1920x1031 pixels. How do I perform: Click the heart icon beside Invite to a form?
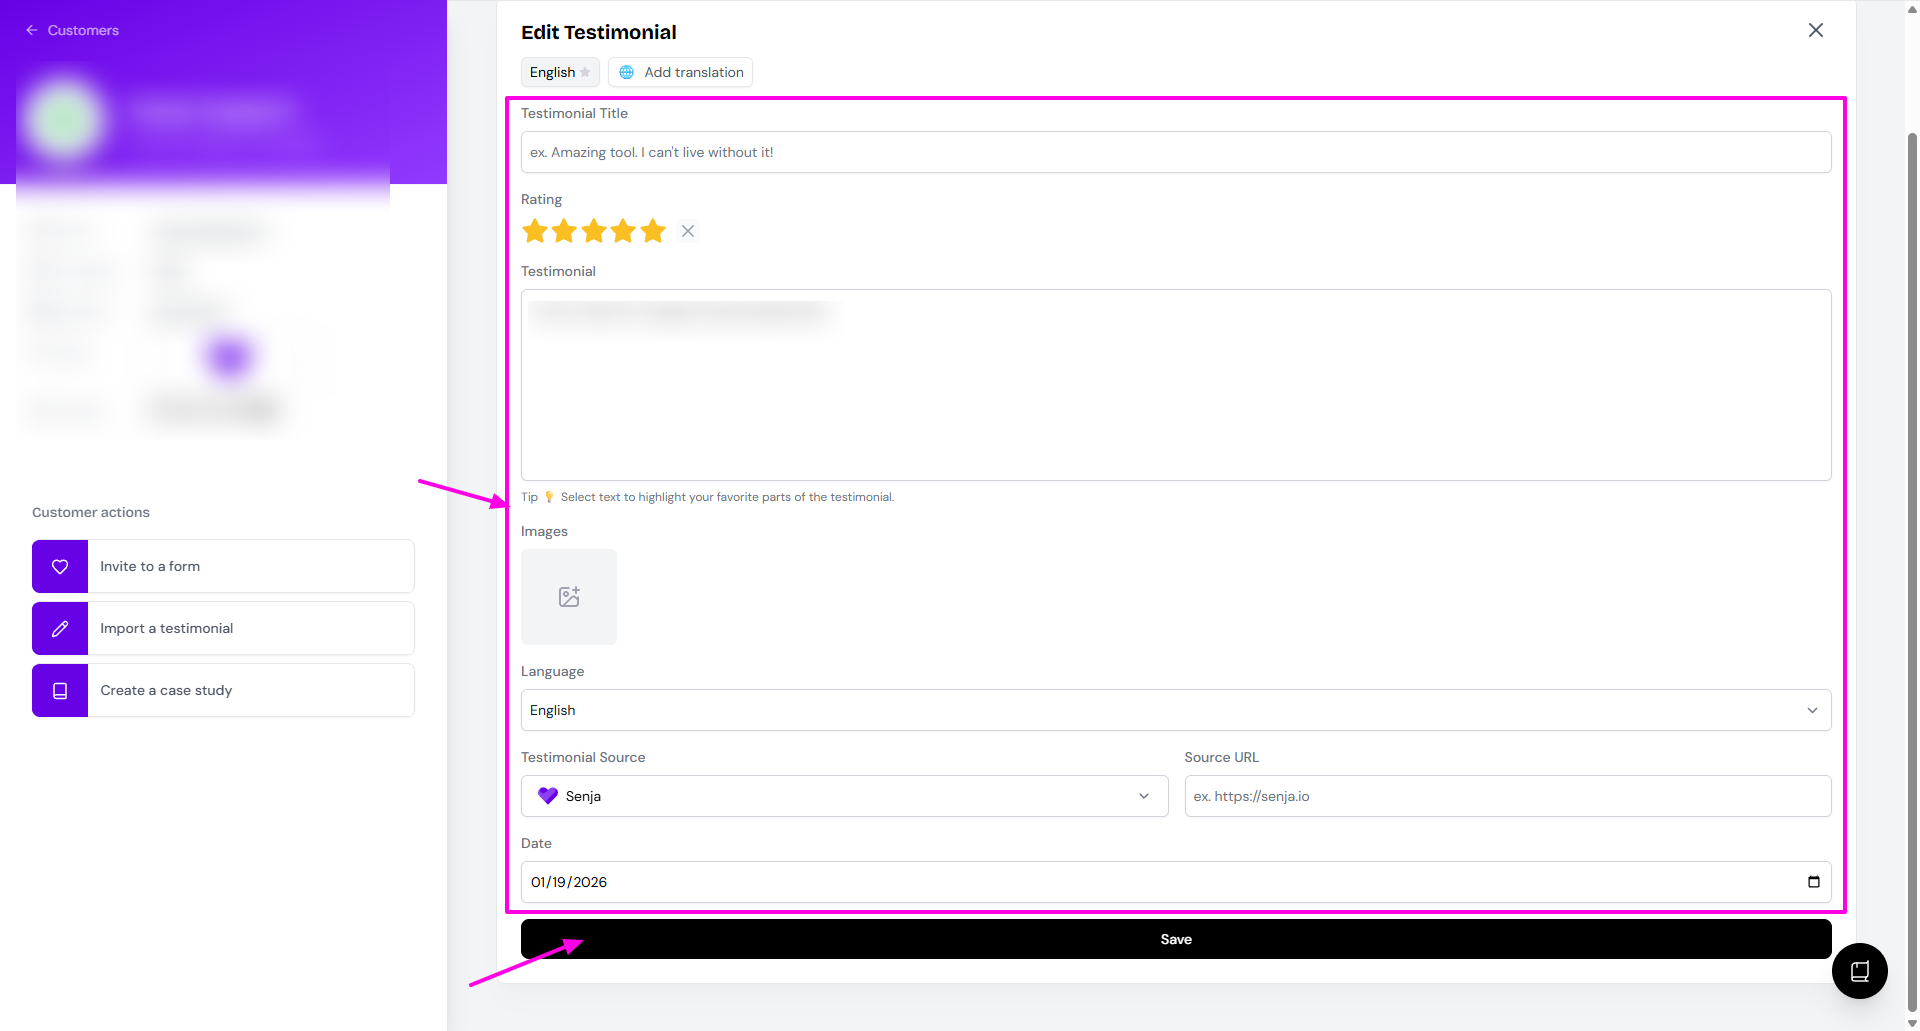[x=60, y=566]
